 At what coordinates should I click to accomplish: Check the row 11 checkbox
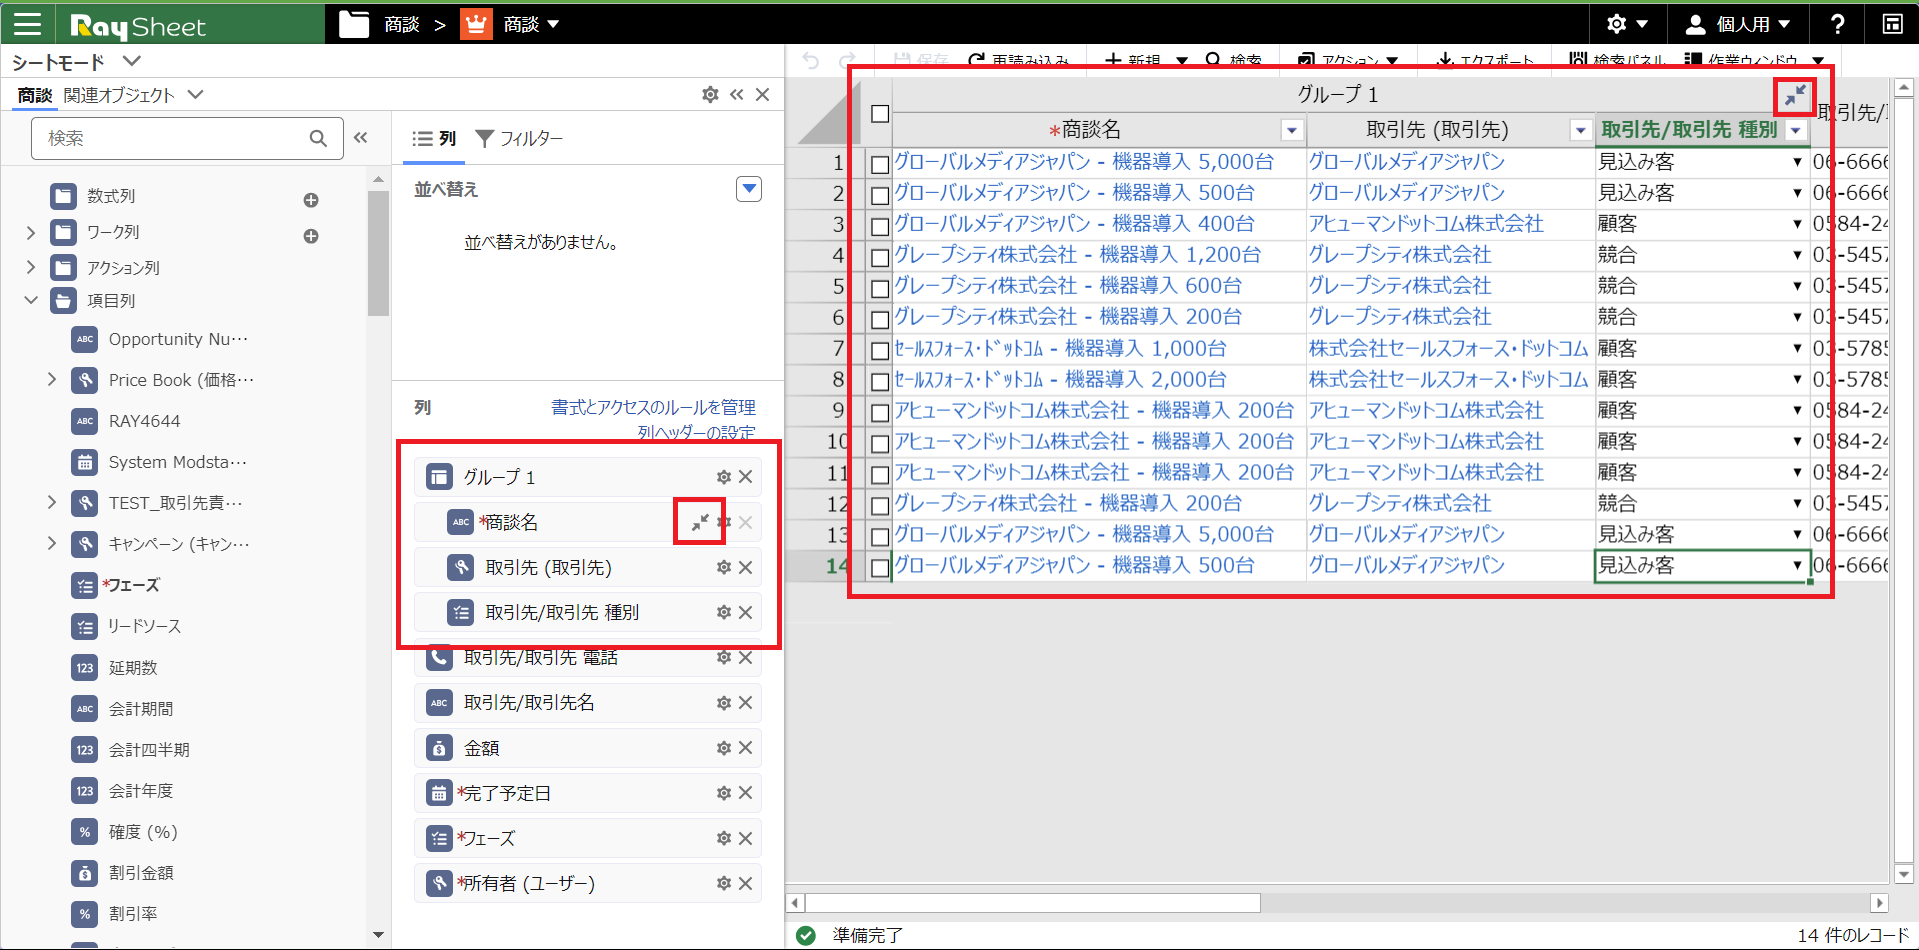[880, 474]
